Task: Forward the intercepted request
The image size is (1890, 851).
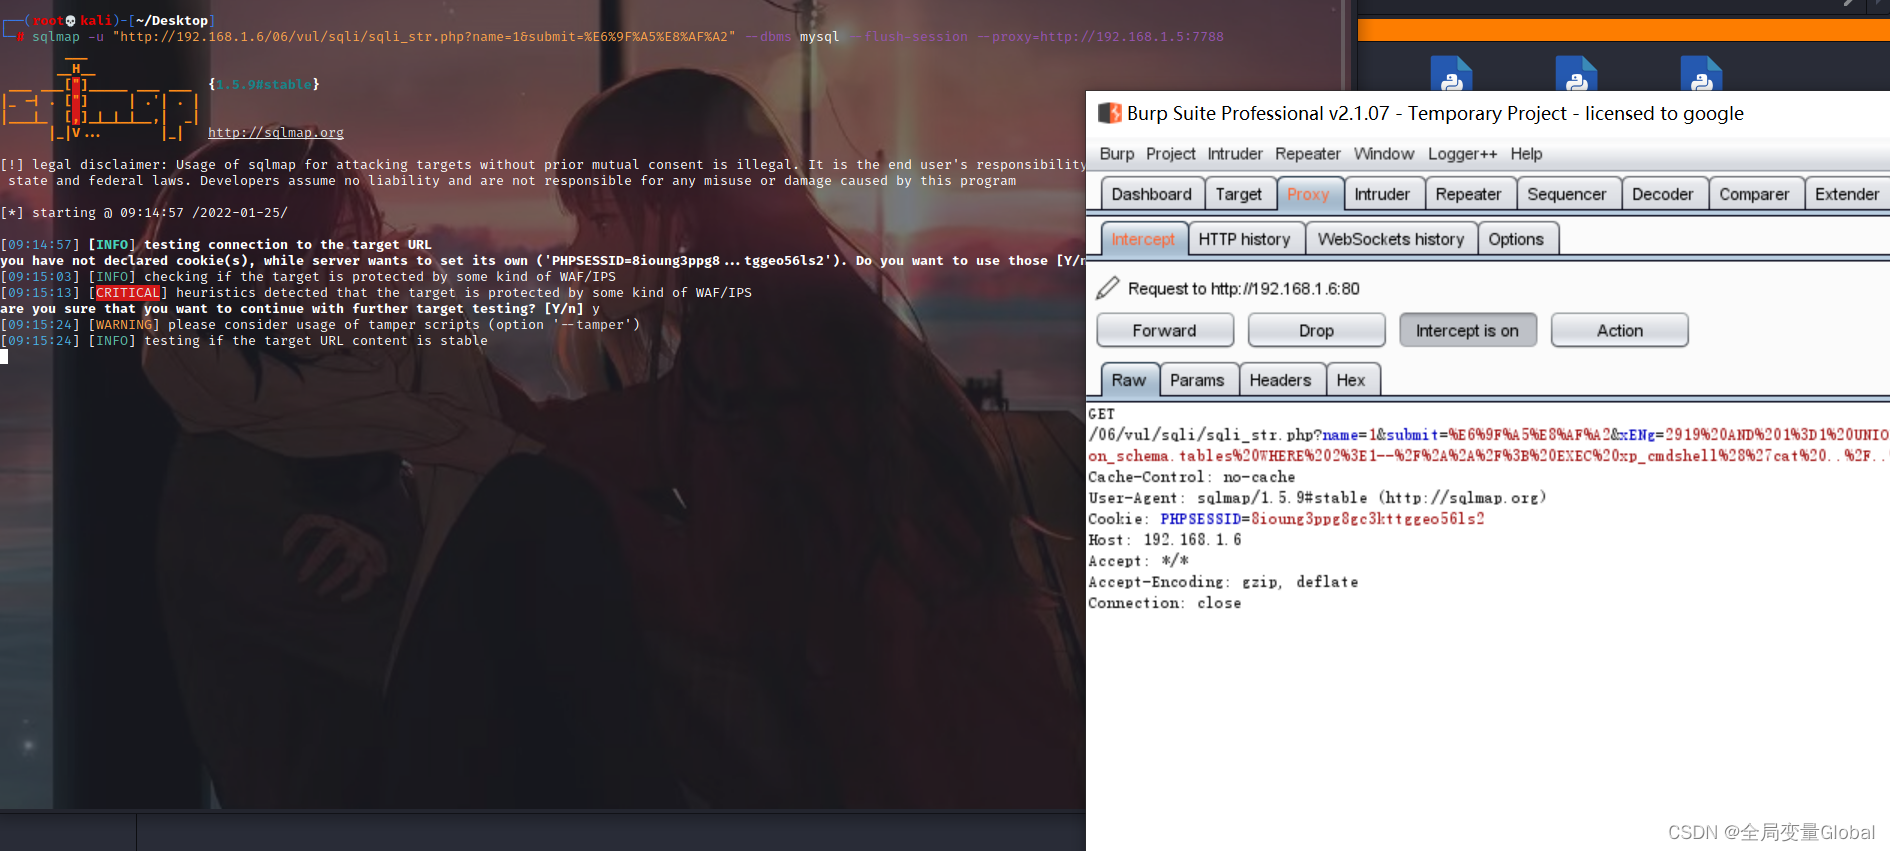Action: [x=1165, y=331]
